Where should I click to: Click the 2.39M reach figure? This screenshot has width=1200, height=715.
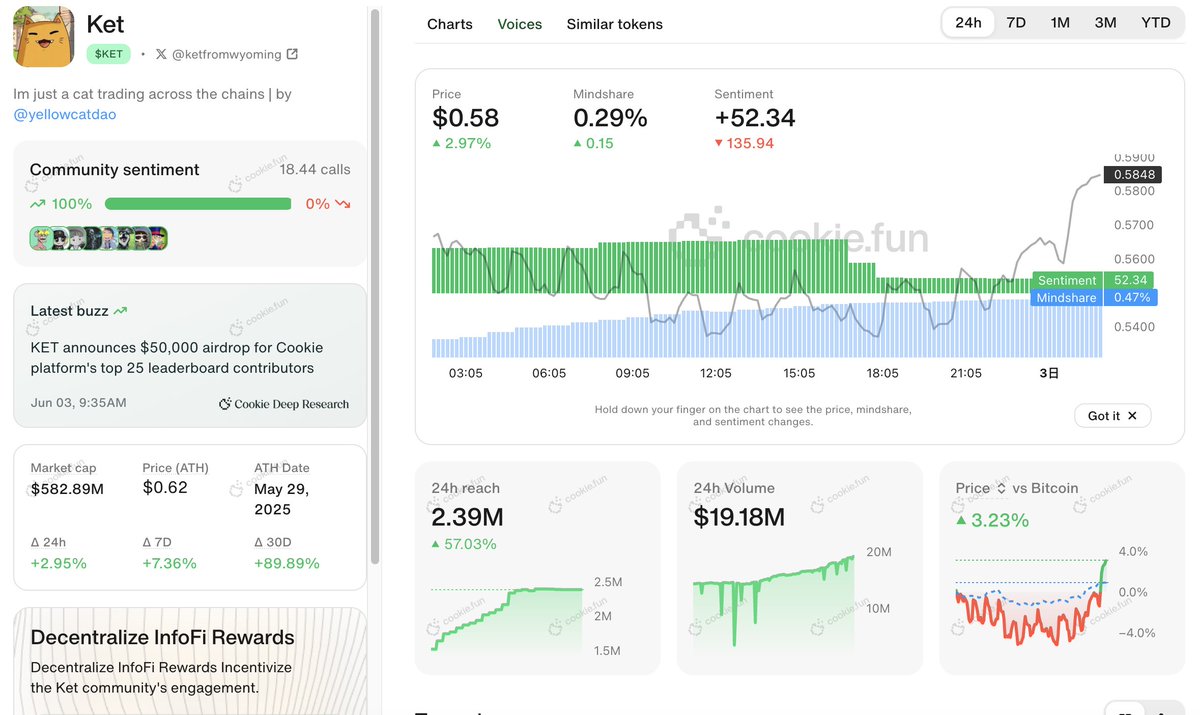467,517
